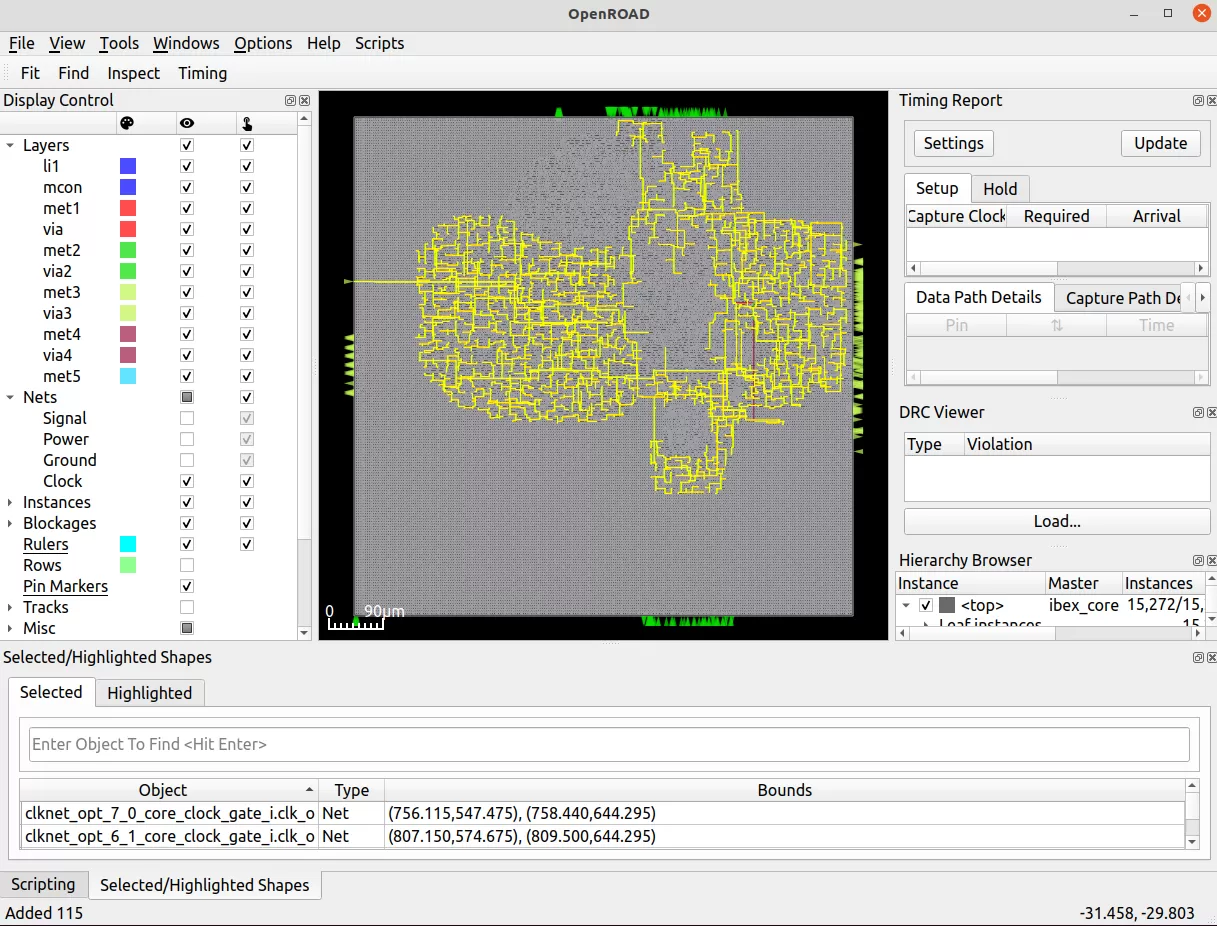Enable the Tracks visibility checkbox
This screenshot has width=1217, height=926.
point(187,607)
